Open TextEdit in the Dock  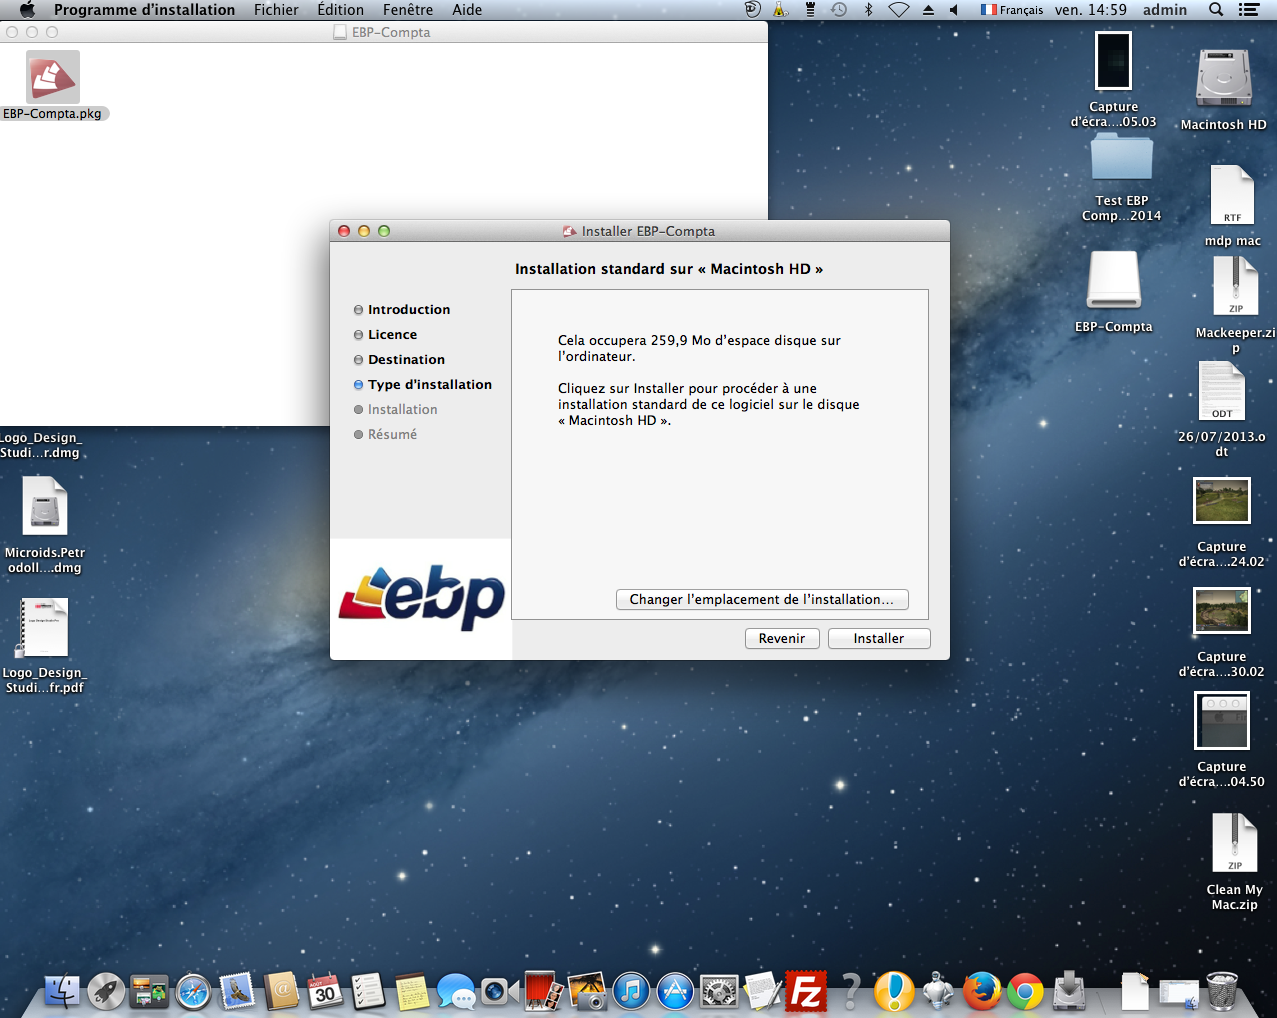(762, 991)
